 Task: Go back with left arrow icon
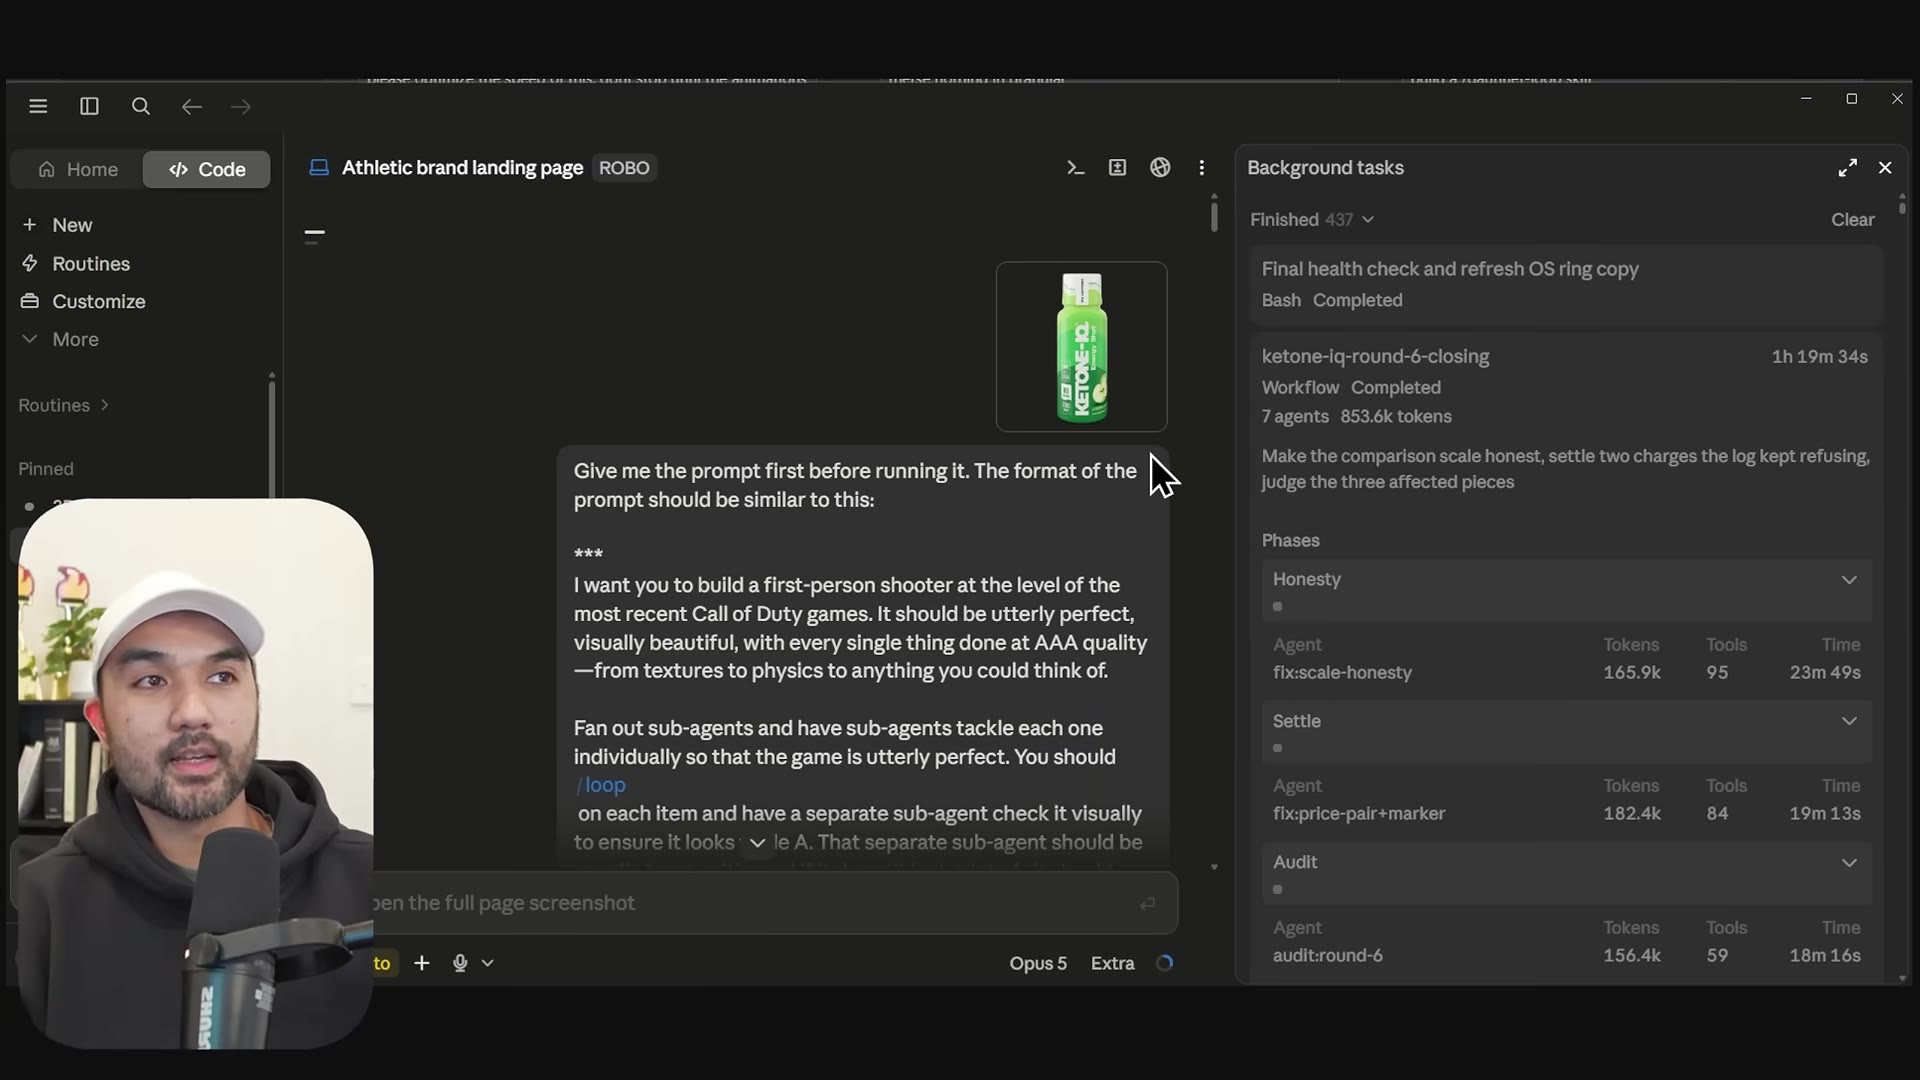click(192, 106)
